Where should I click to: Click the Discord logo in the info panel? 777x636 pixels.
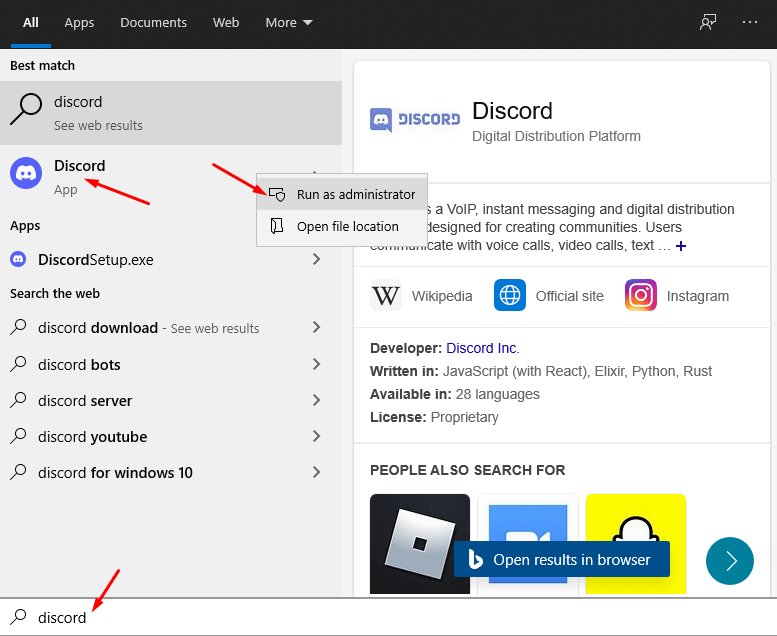415,119
